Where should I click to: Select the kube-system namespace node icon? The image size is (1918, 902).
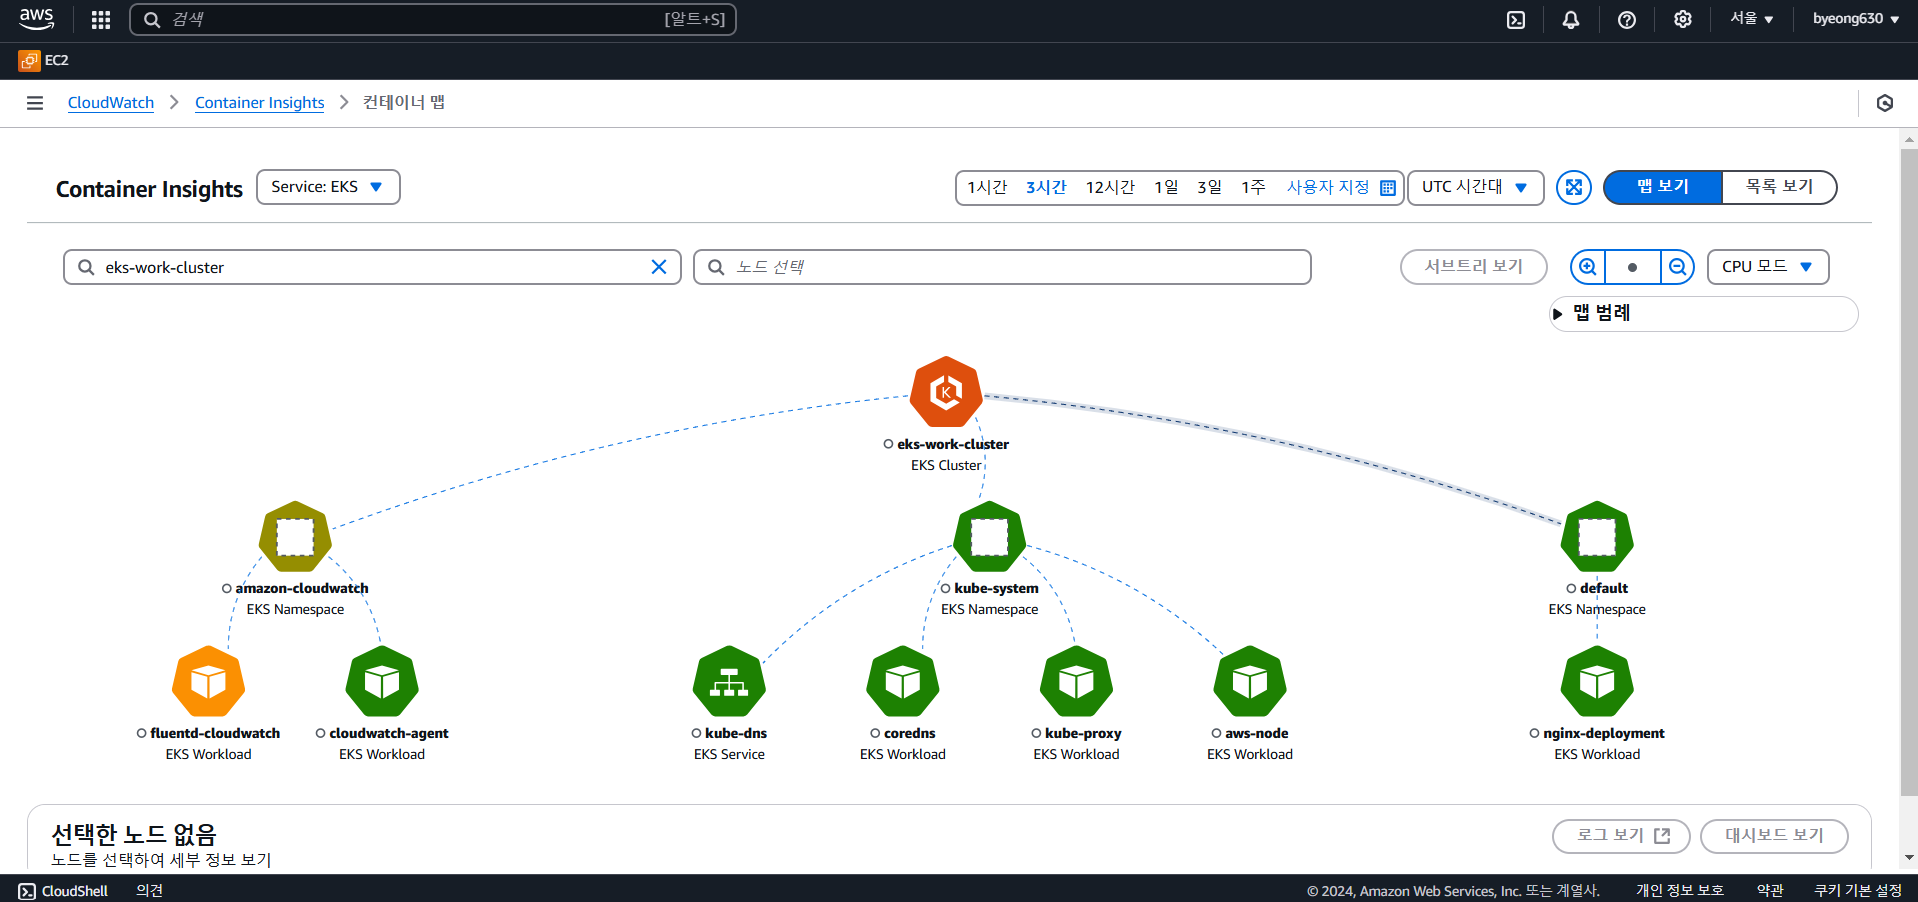tap(989, 537)
